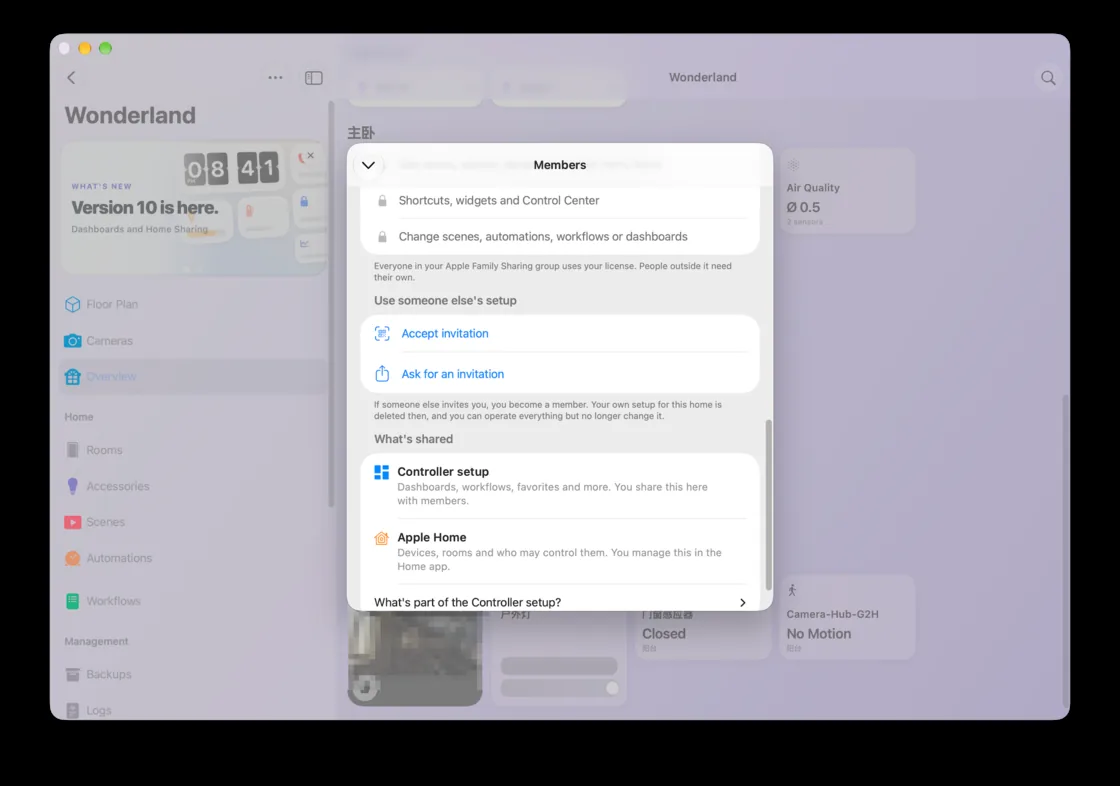This screenshot has height=786, width=1120.
Task: Open Floor Plan in the sidebar
Action: pos(193,304)
